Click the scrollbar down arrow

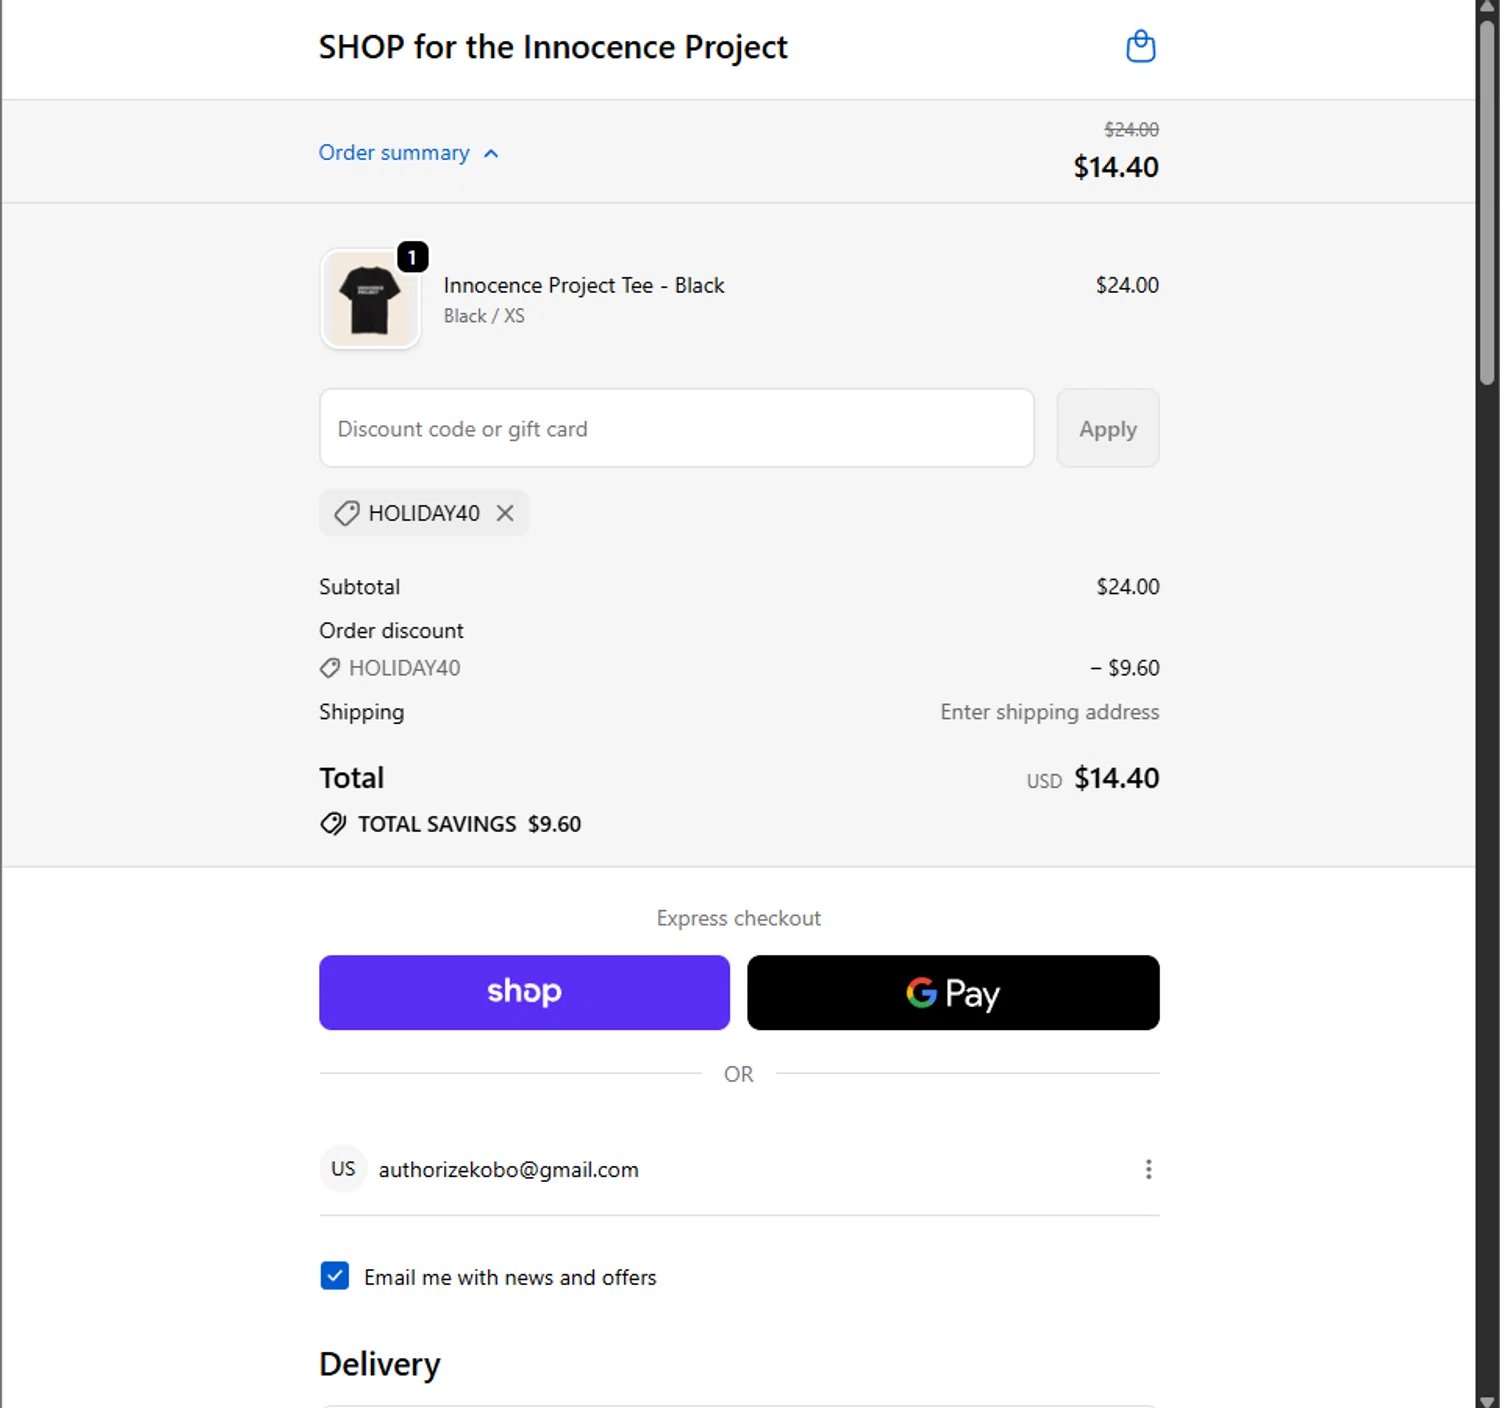point(1487,1400)
